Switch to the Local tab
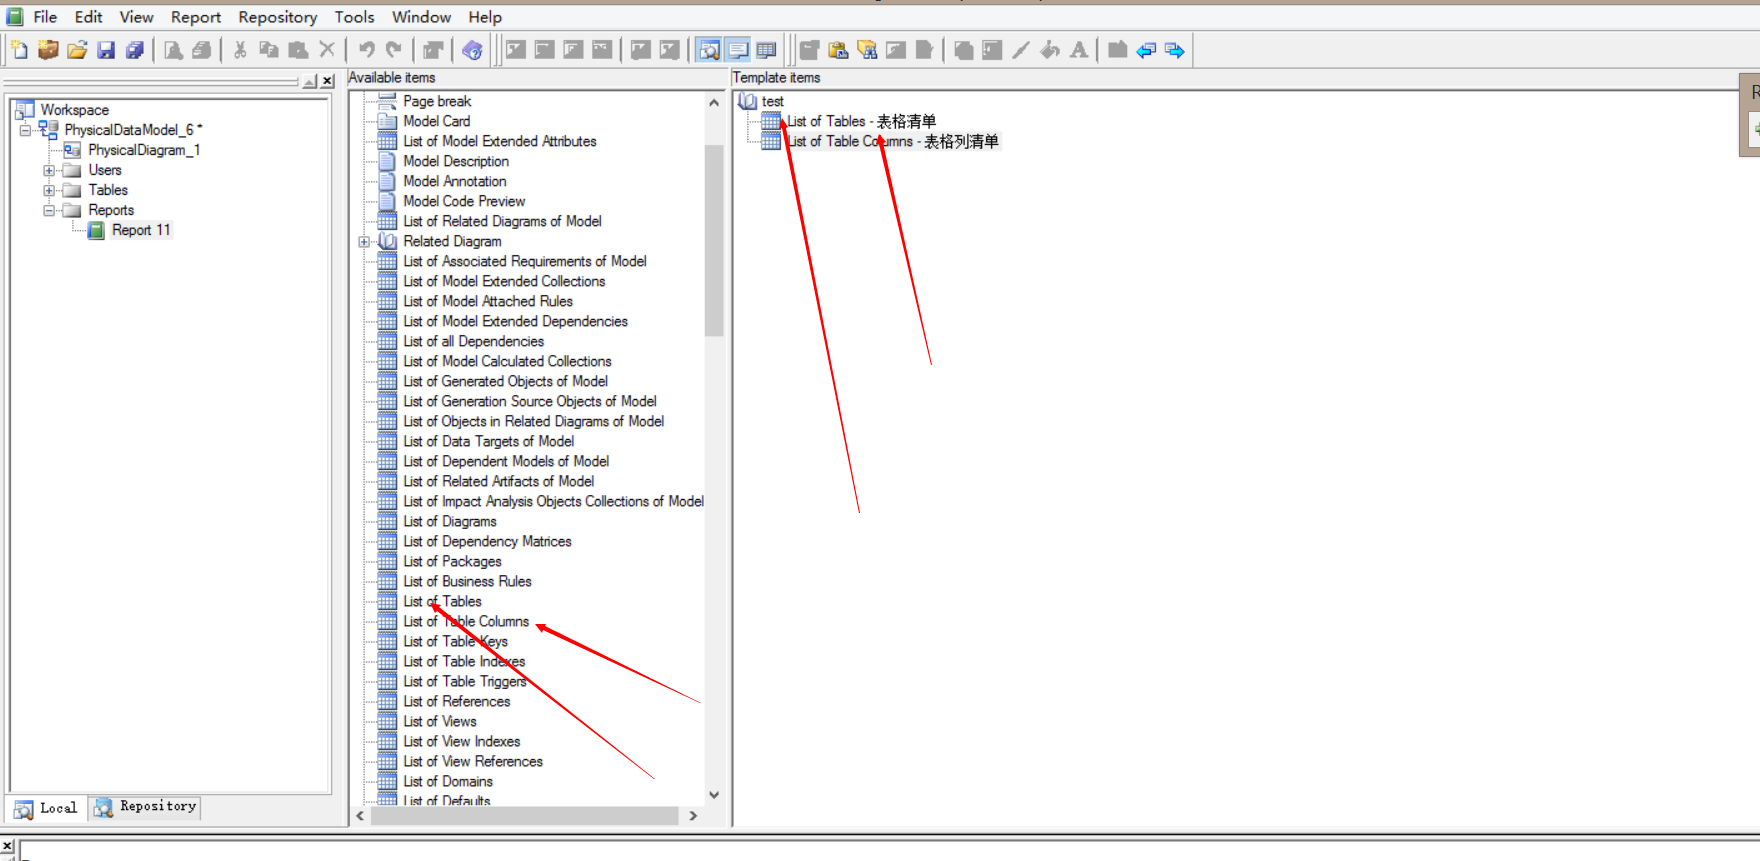 coord(47,808)
